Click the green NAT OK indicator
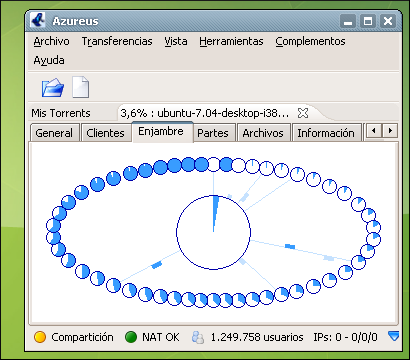This screenshot has height=360, width=410. 131,337
